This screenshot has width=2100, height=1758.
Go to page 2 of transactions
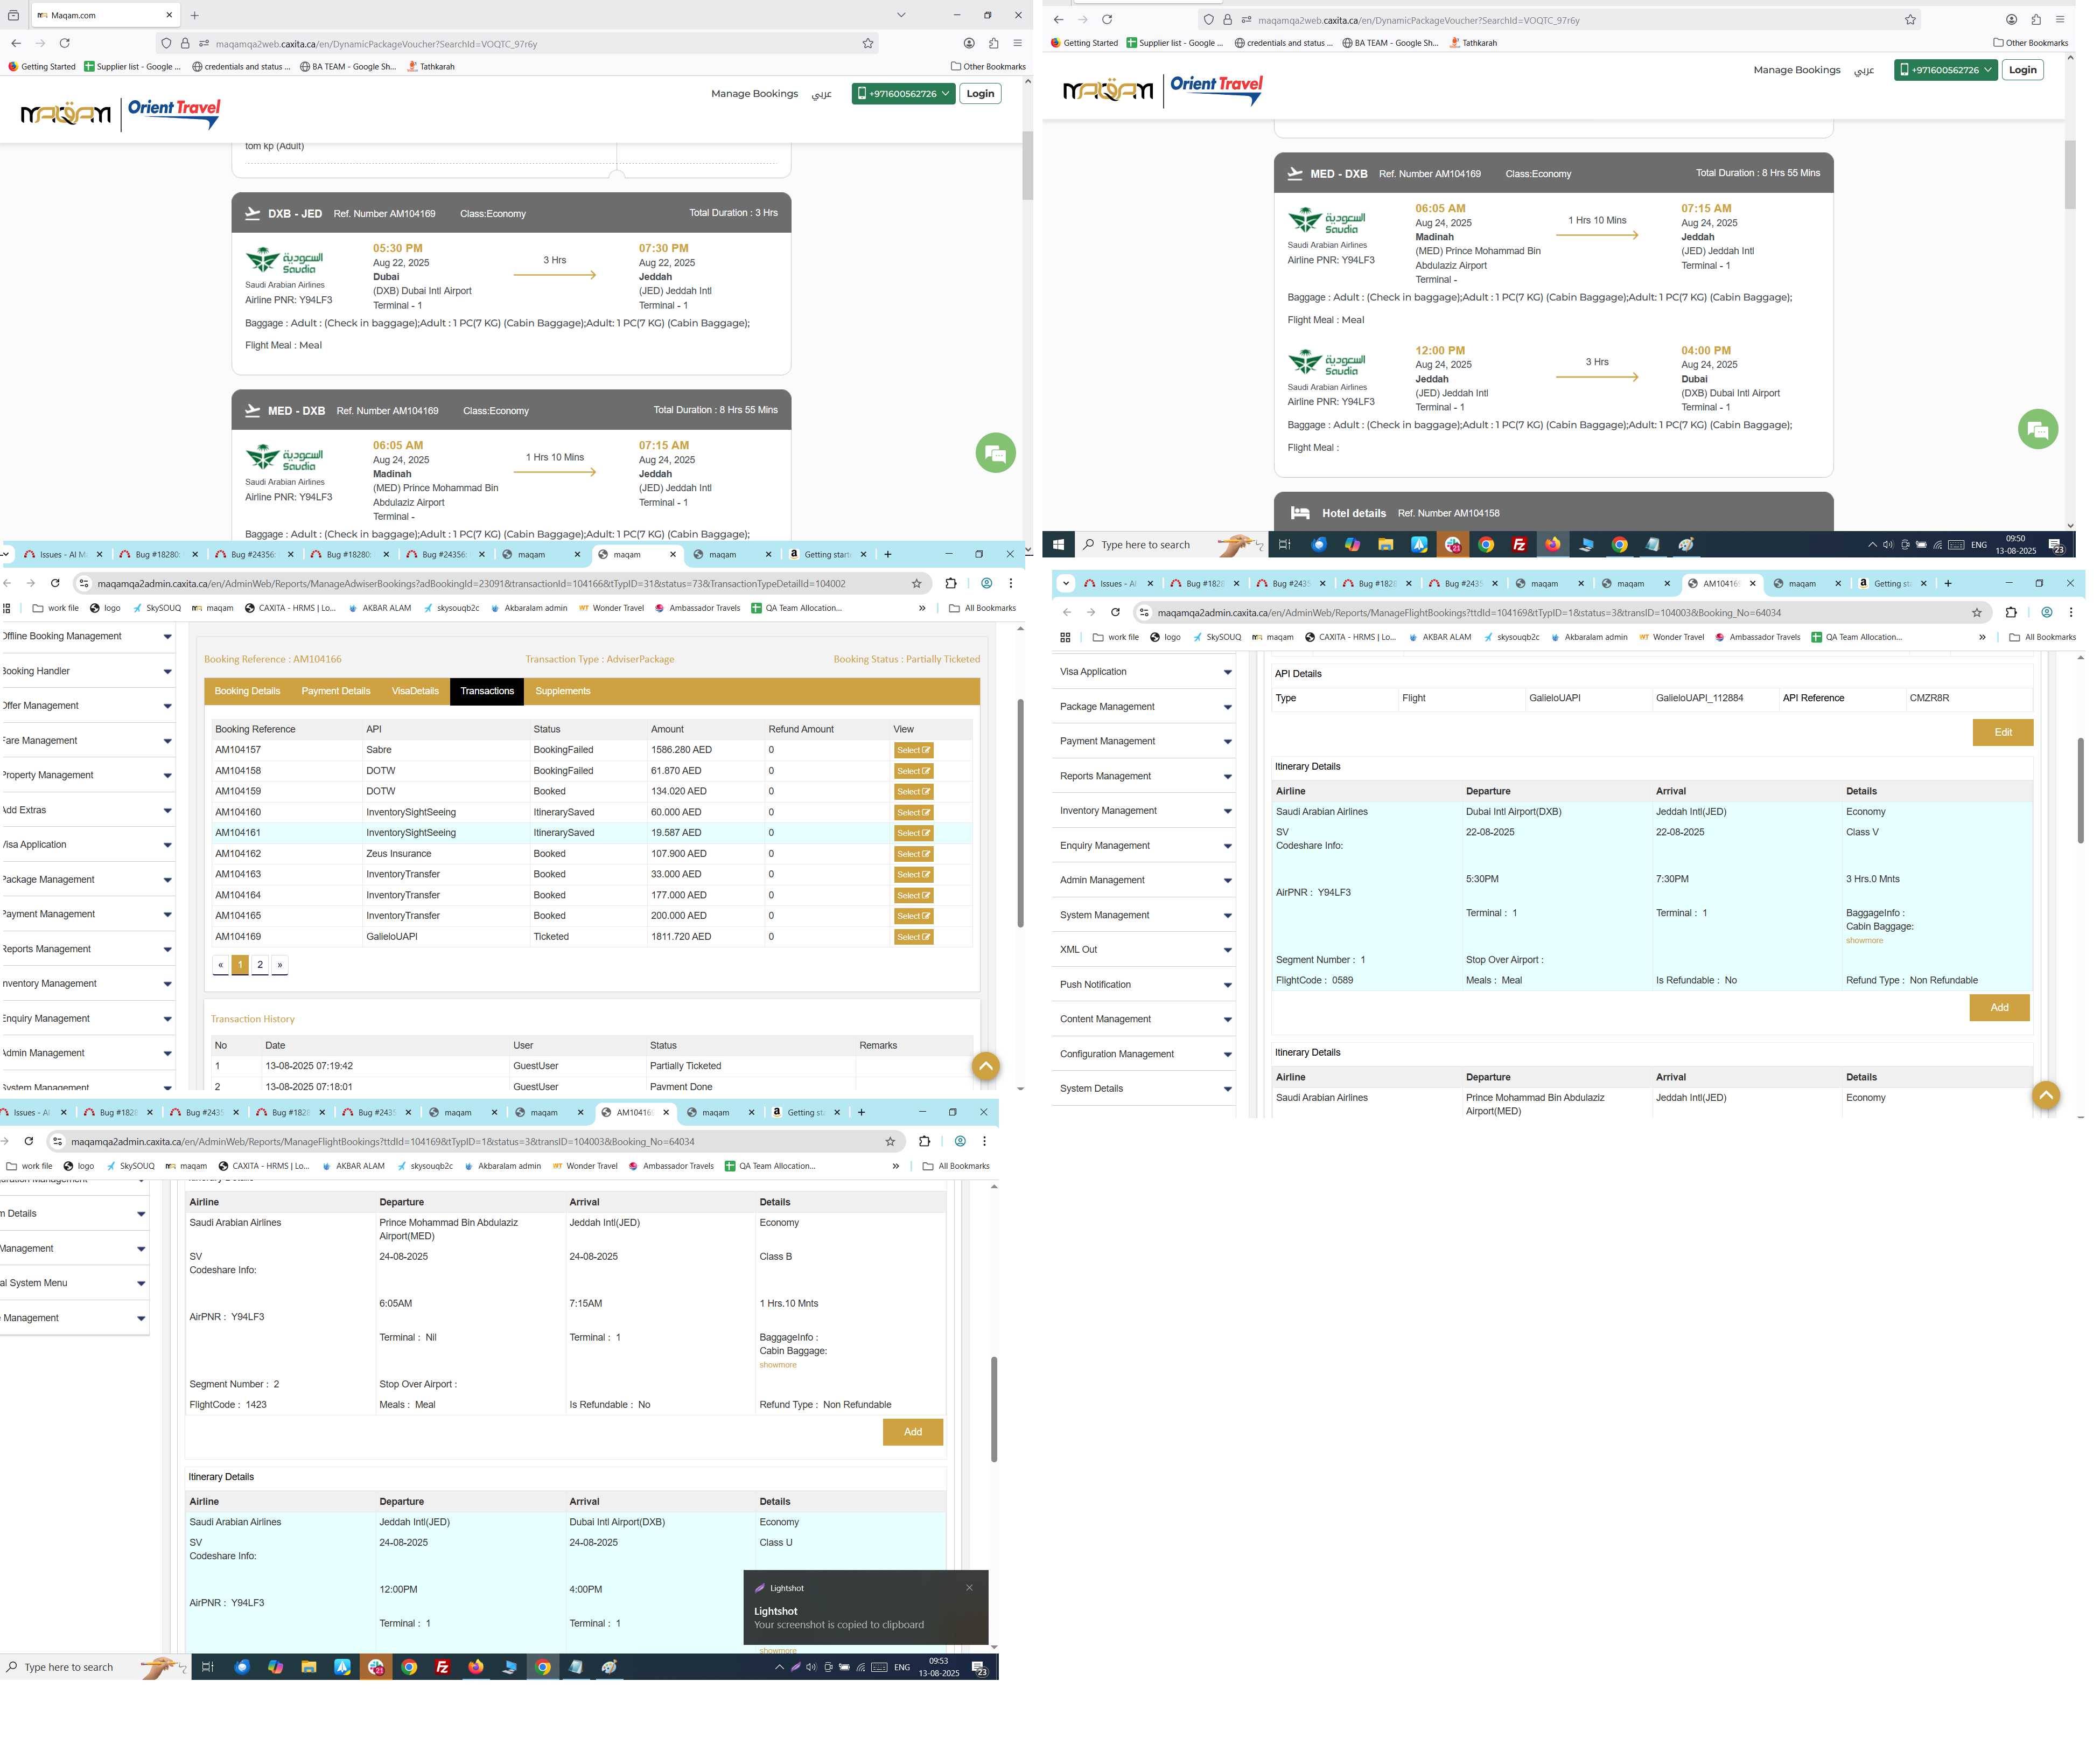260,965
